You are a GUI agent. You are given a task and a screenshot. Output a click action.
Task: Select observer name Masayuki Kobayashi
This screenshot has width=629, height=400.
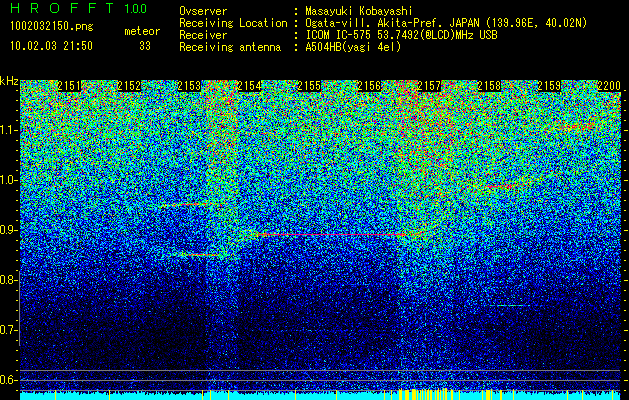click(x=359, y=12)
